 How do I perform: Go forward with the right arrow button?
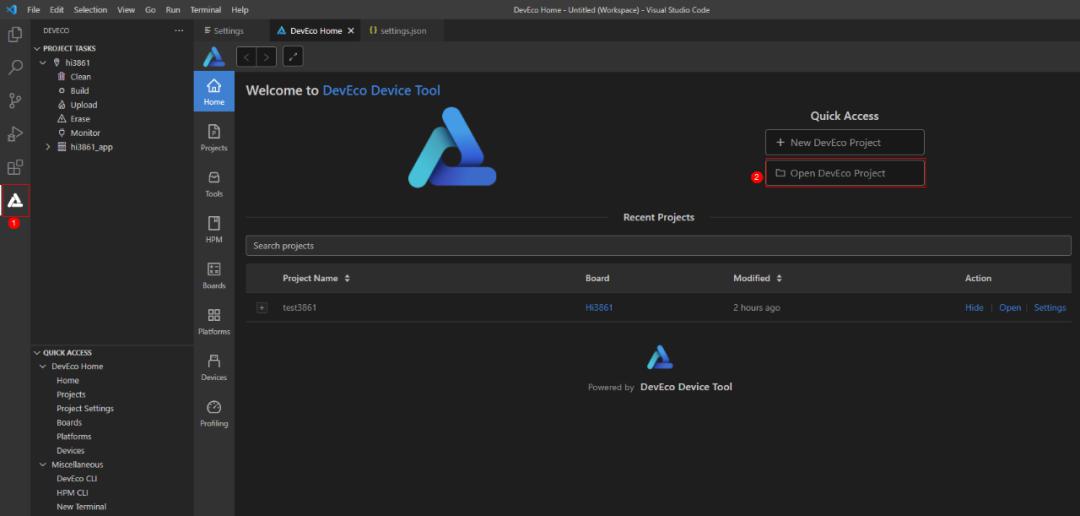[x=267, y=56]
